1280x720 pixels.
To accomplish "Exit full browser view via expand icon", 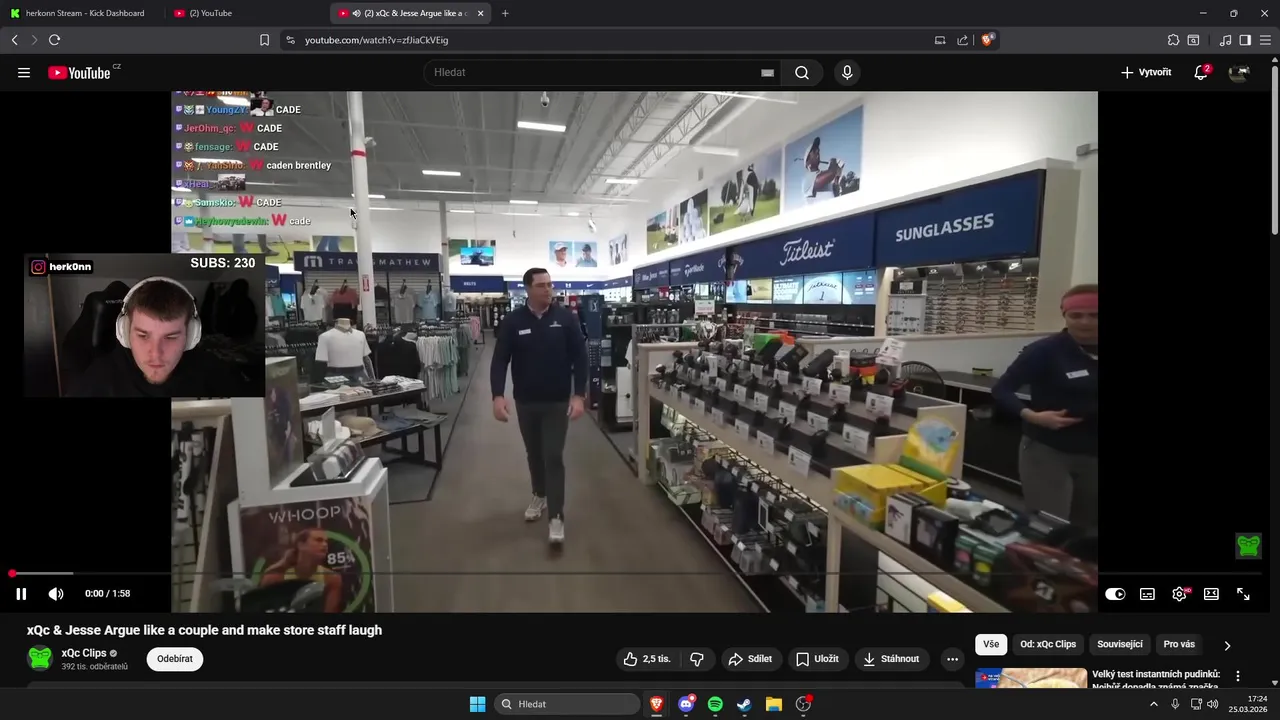I will [1243, 594].
